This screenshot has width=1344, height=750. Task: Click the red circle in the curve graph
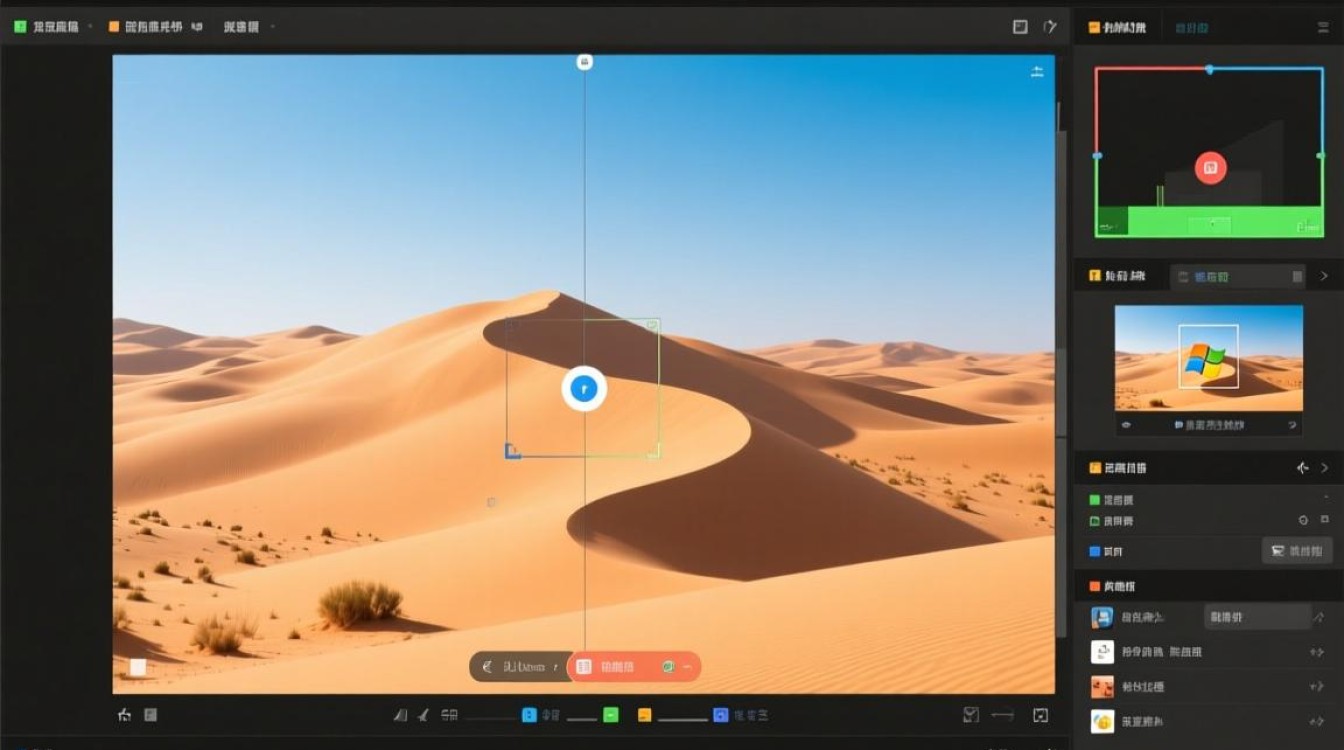click(x=1210, y=168)
